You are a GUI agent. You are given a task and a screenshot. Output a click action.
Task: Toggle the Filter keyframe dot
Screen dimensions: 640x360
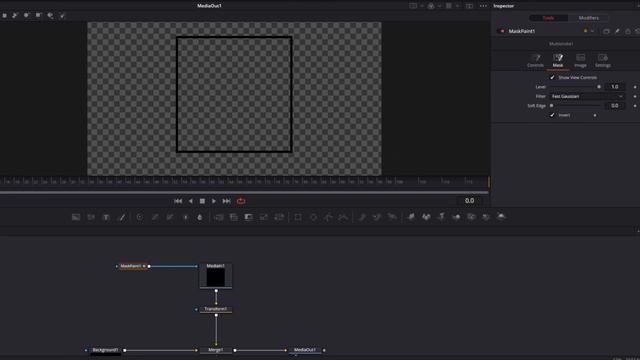[635, 96]
